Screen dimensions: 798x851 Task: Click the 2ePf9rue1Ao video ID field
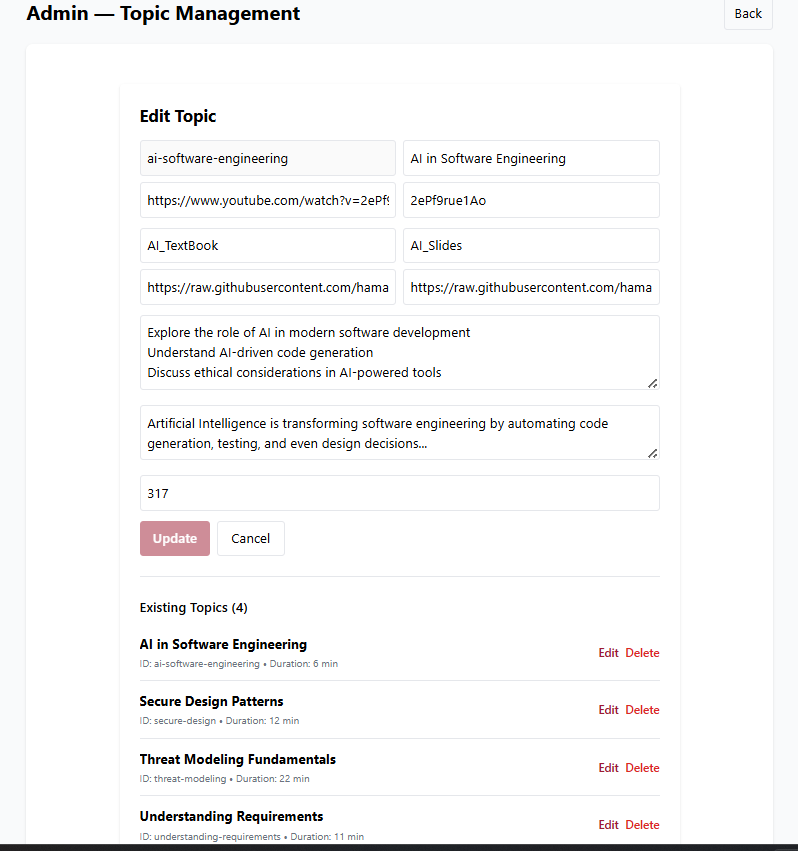[531, 200]
